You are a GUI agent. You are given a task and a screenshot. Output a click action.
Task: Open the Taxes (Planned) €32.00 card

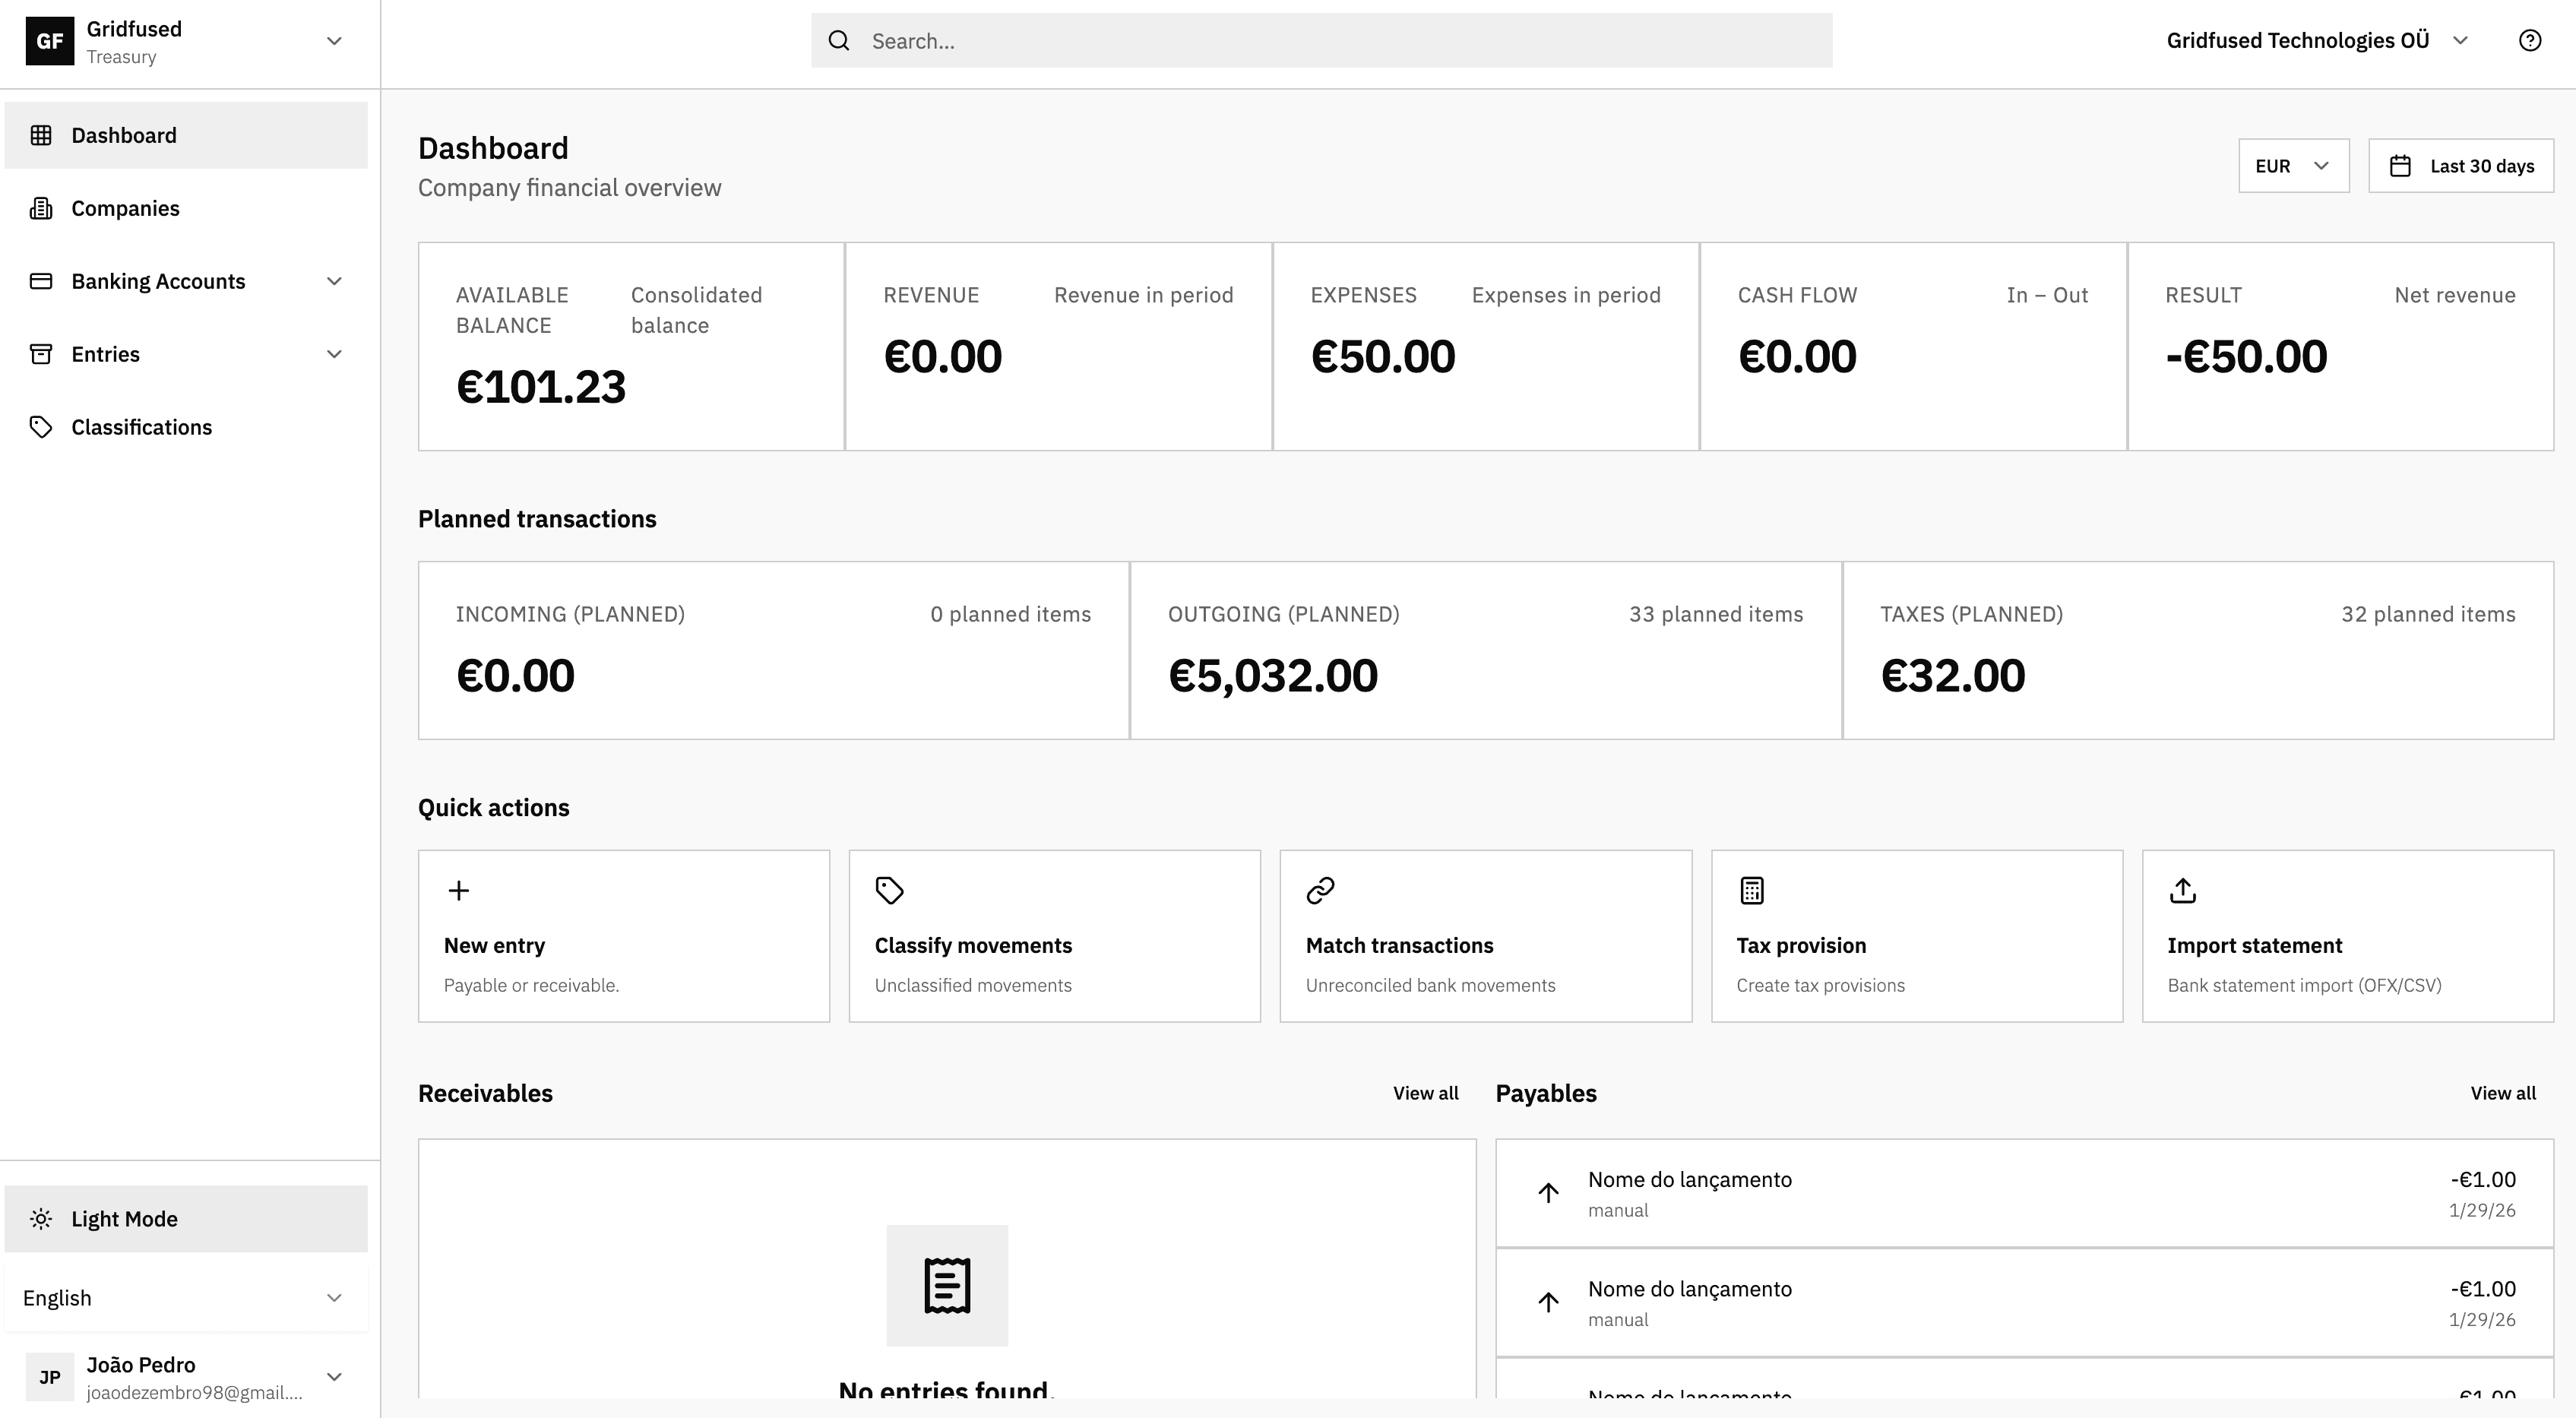[2198, 650]
